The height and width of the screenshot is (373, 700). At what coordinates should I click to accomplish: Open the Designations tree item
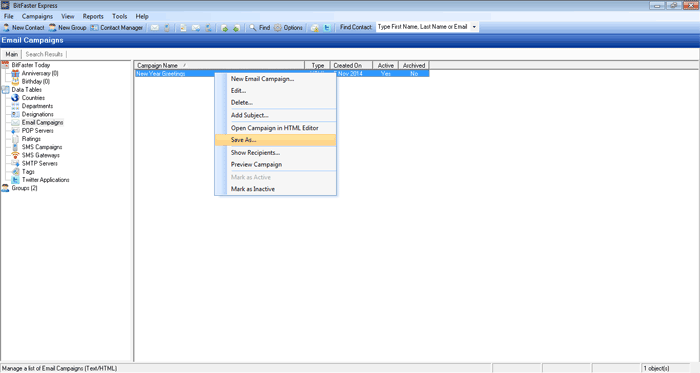(33, 114)
